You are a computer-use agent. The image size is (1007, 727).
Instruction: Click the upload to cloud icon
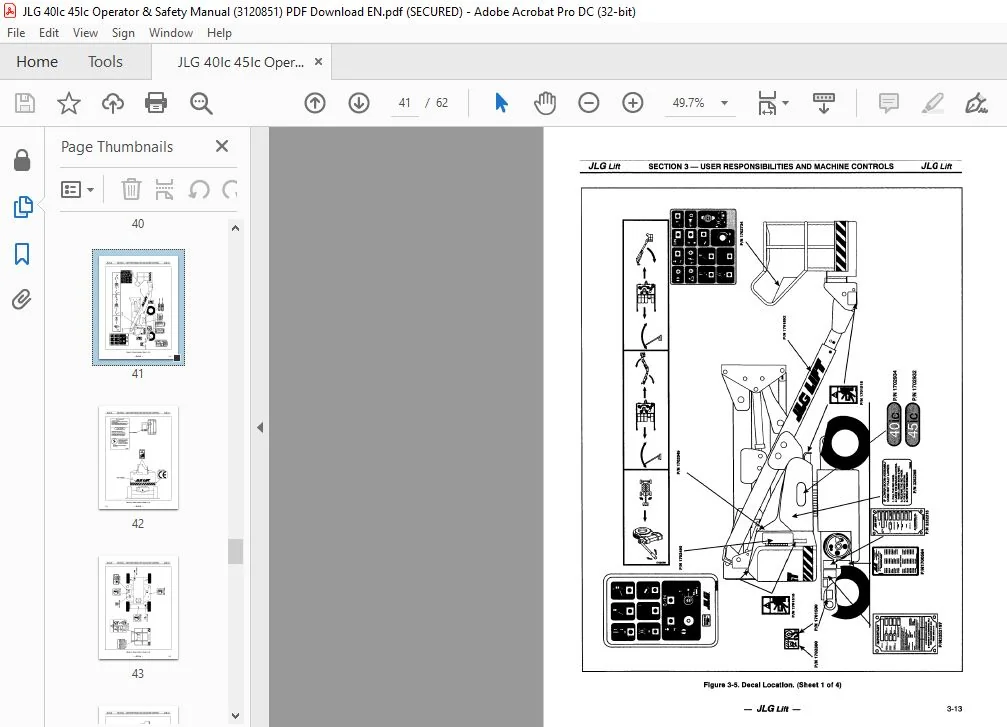113,103
